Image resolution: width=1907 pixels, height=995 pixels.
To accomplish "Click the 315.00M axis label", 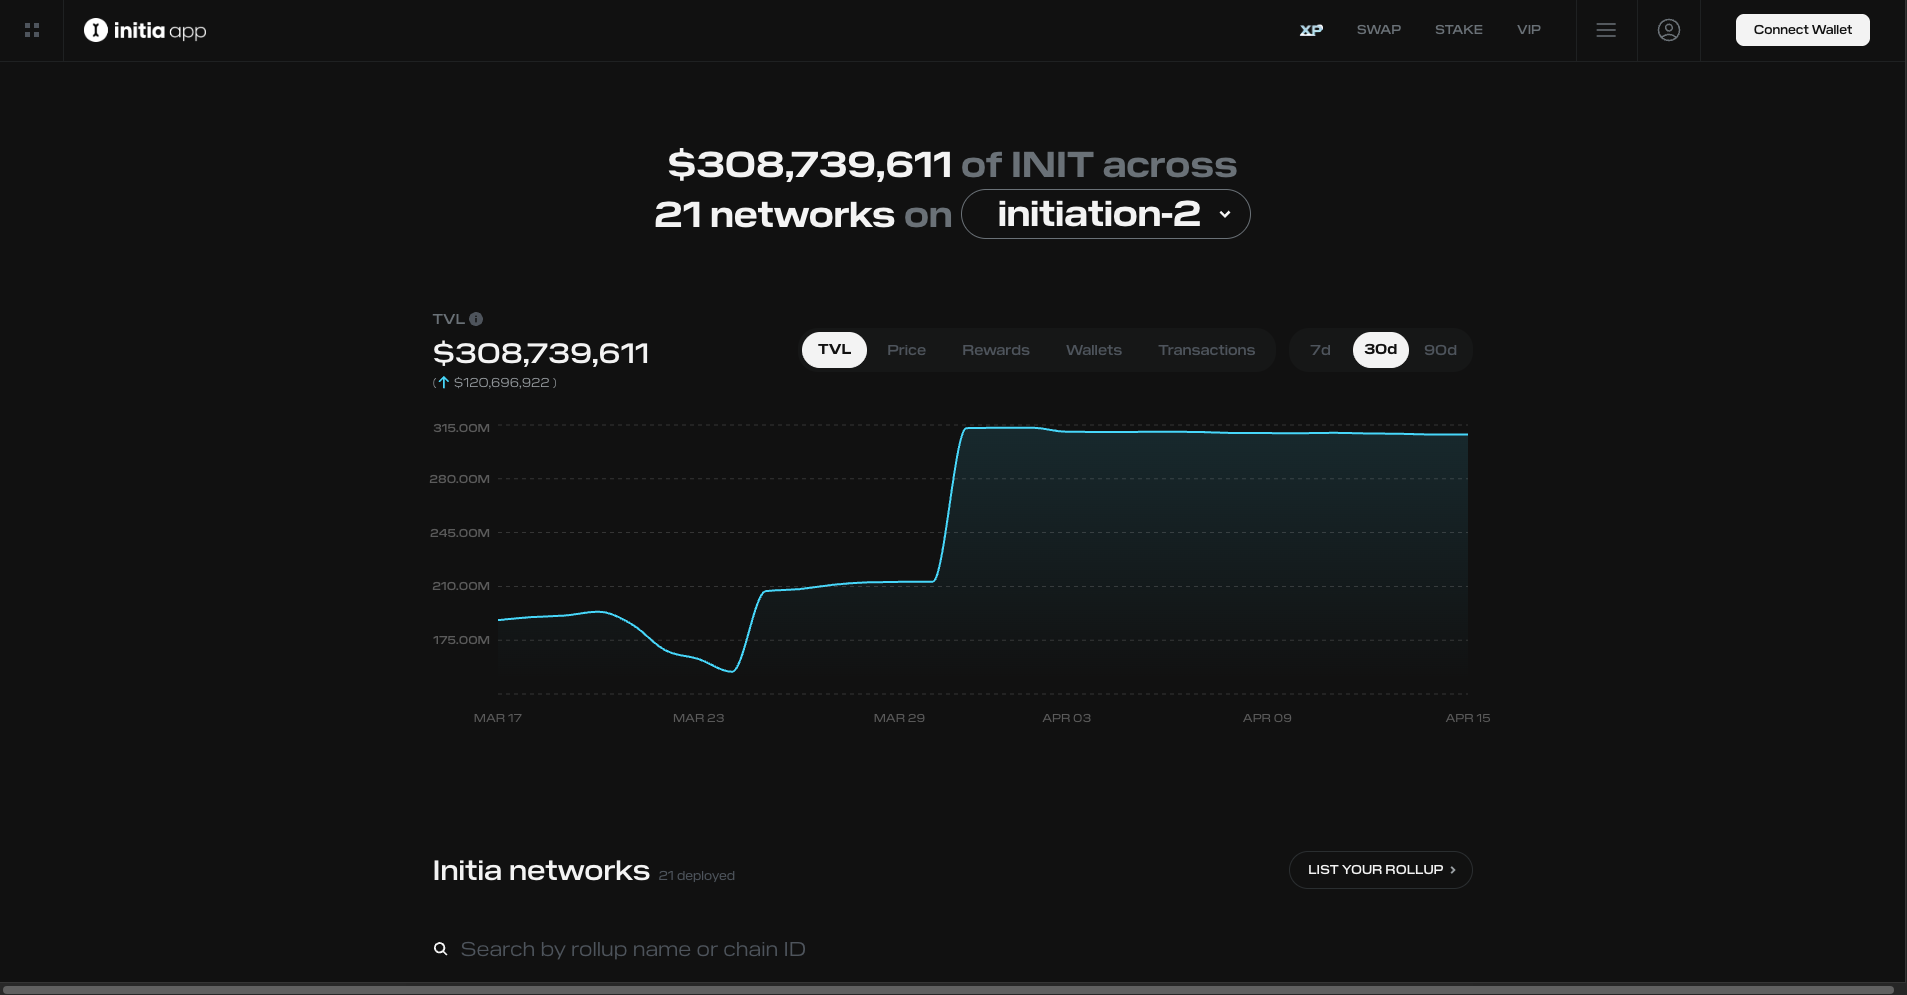I will click(x=461, y=427).
